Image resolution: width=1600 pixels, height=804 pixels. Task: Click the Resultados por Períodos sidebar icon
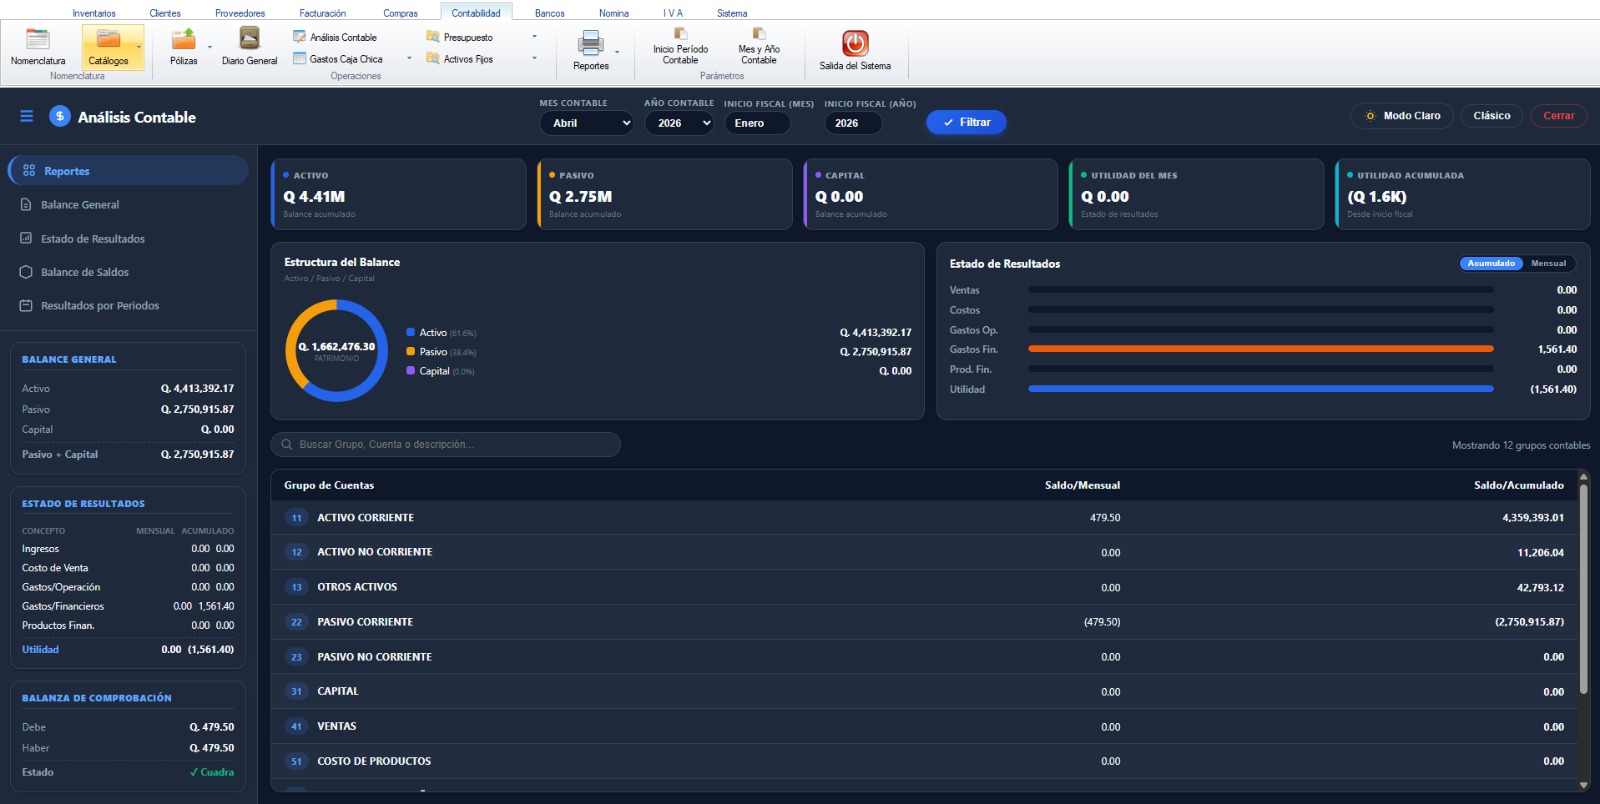[26, 306]
